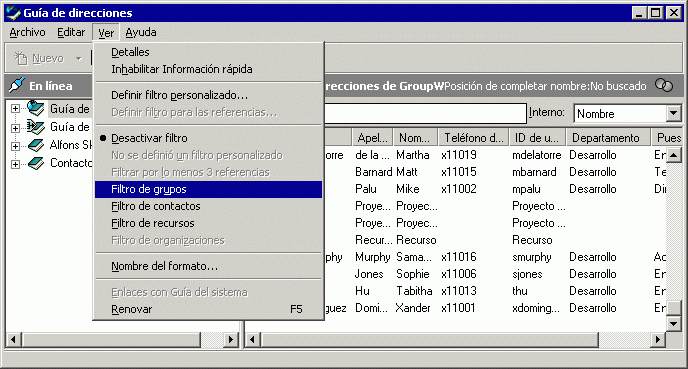Screen dimensions: 688x369
Task: Select the Alfons address book icon
Action: (x=36, y=145)
